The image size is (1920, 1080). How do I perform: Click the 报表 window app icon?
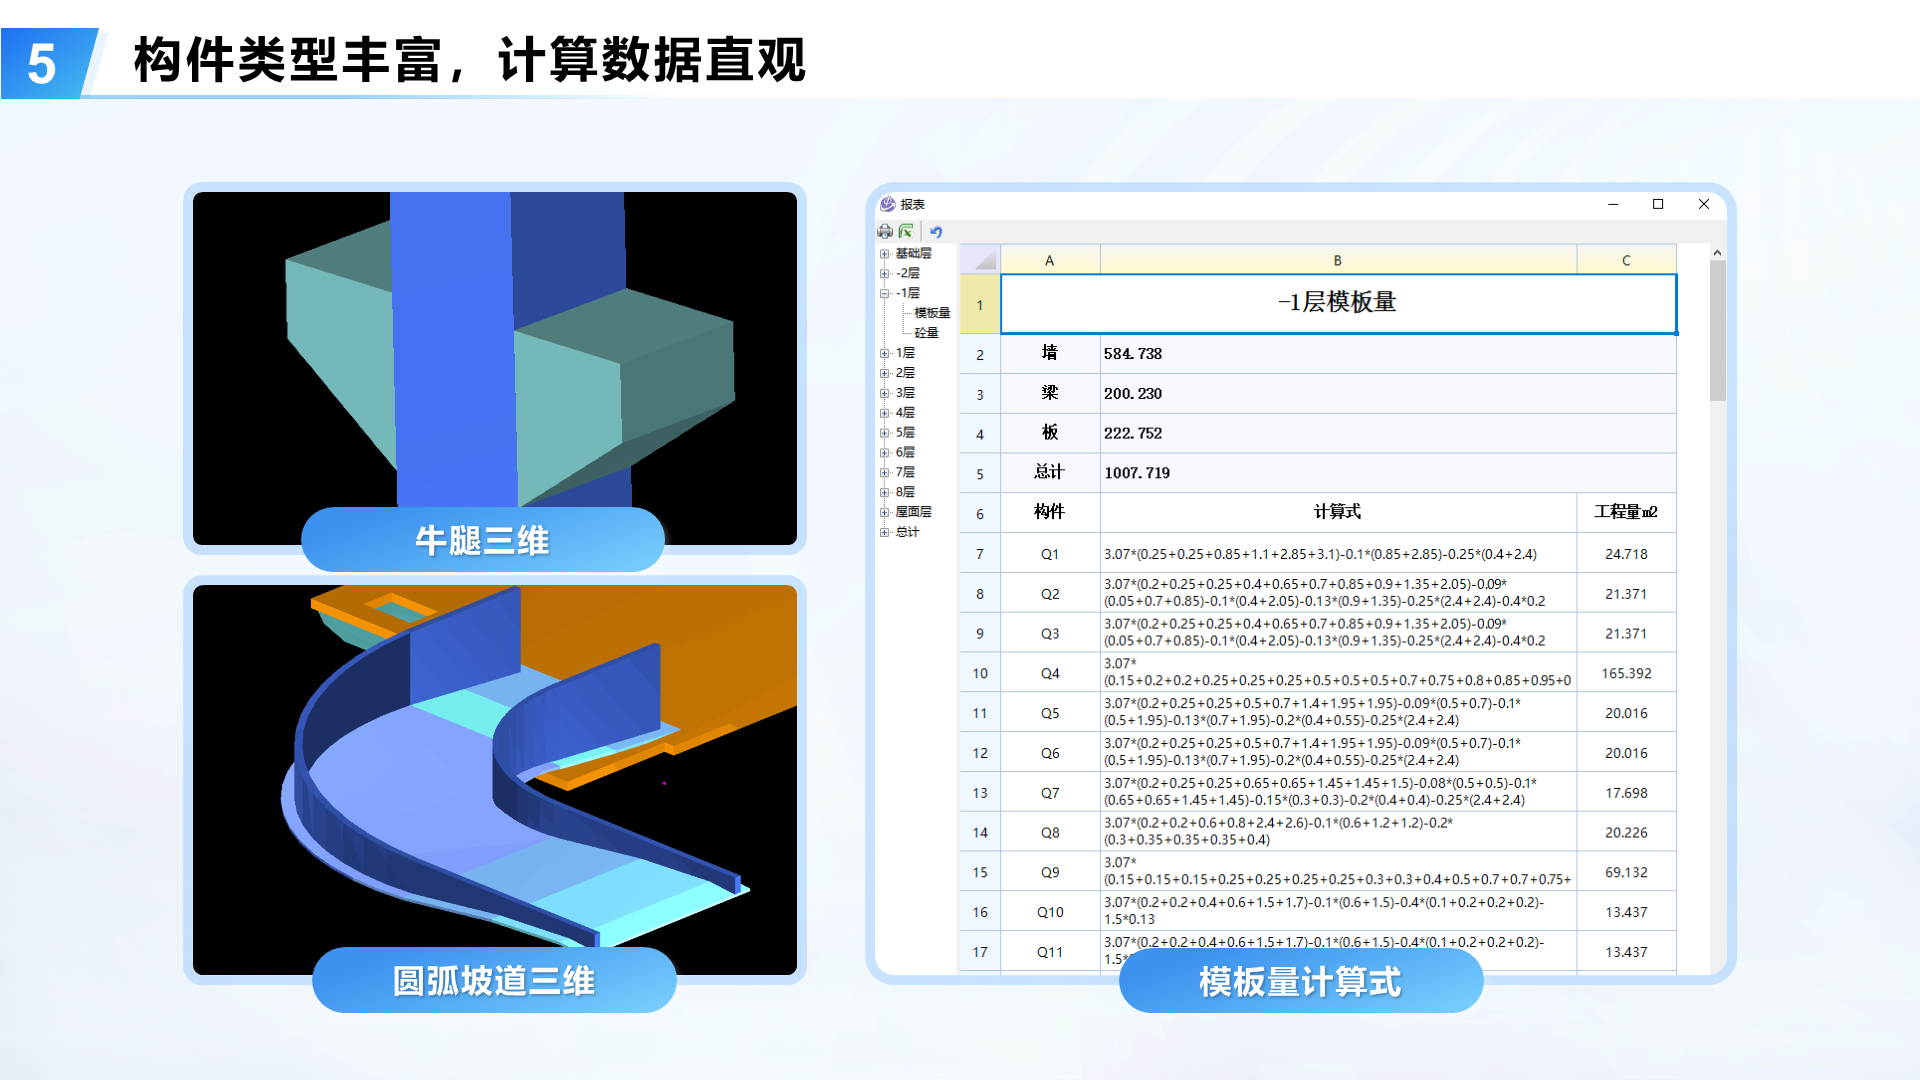click(887, 204)
